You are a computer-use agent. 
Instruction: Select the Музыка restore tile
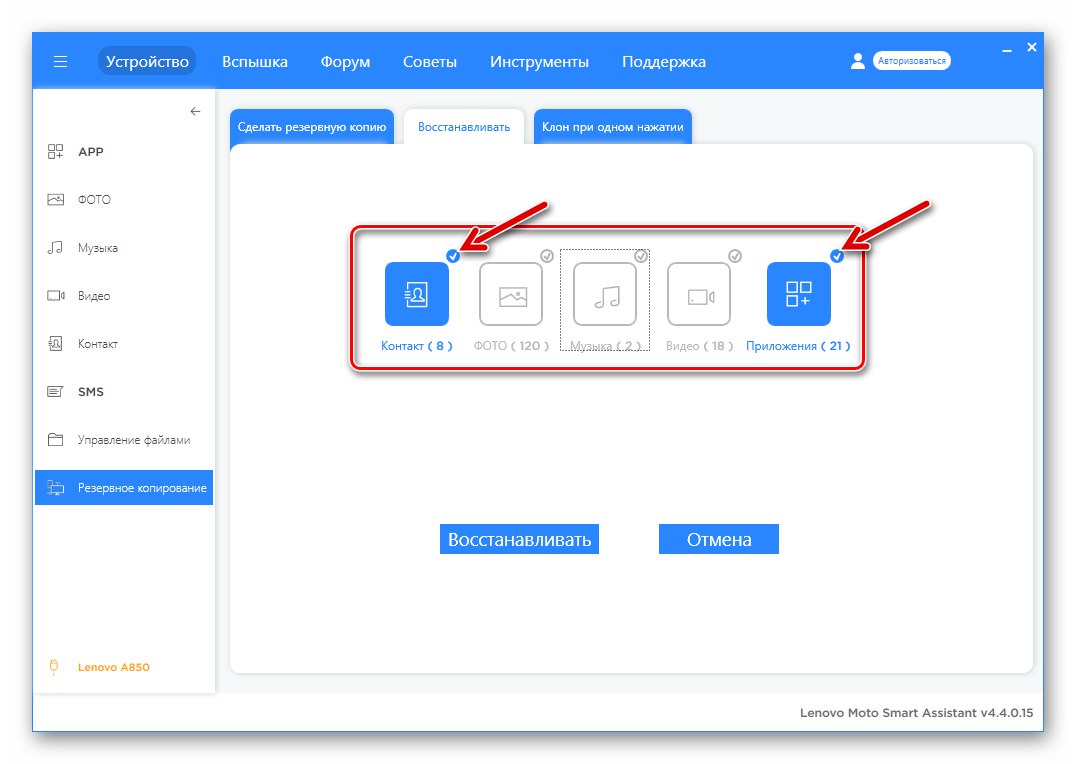605,294
